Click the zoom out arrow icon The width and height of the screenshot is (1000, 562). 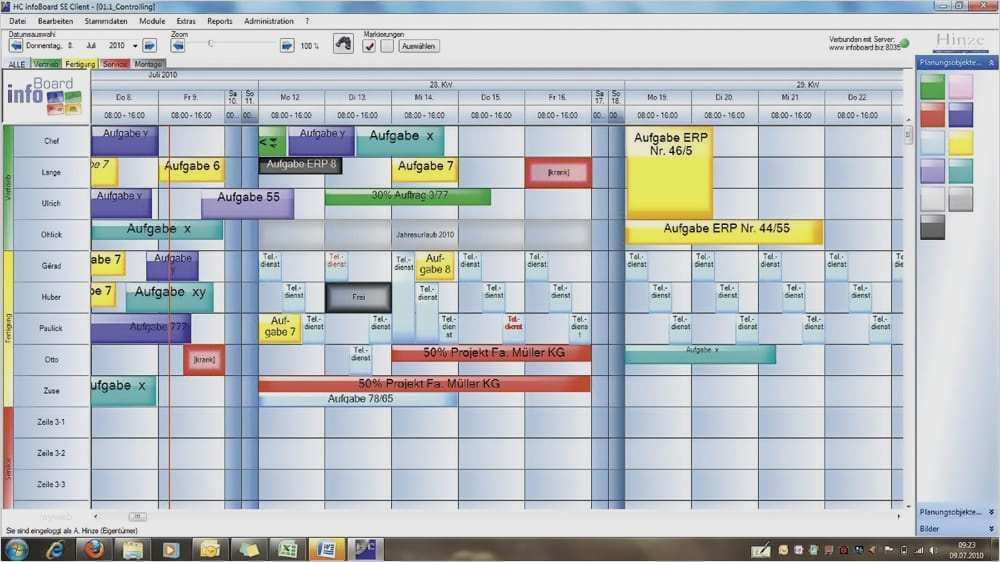click(x=179, y=45)
